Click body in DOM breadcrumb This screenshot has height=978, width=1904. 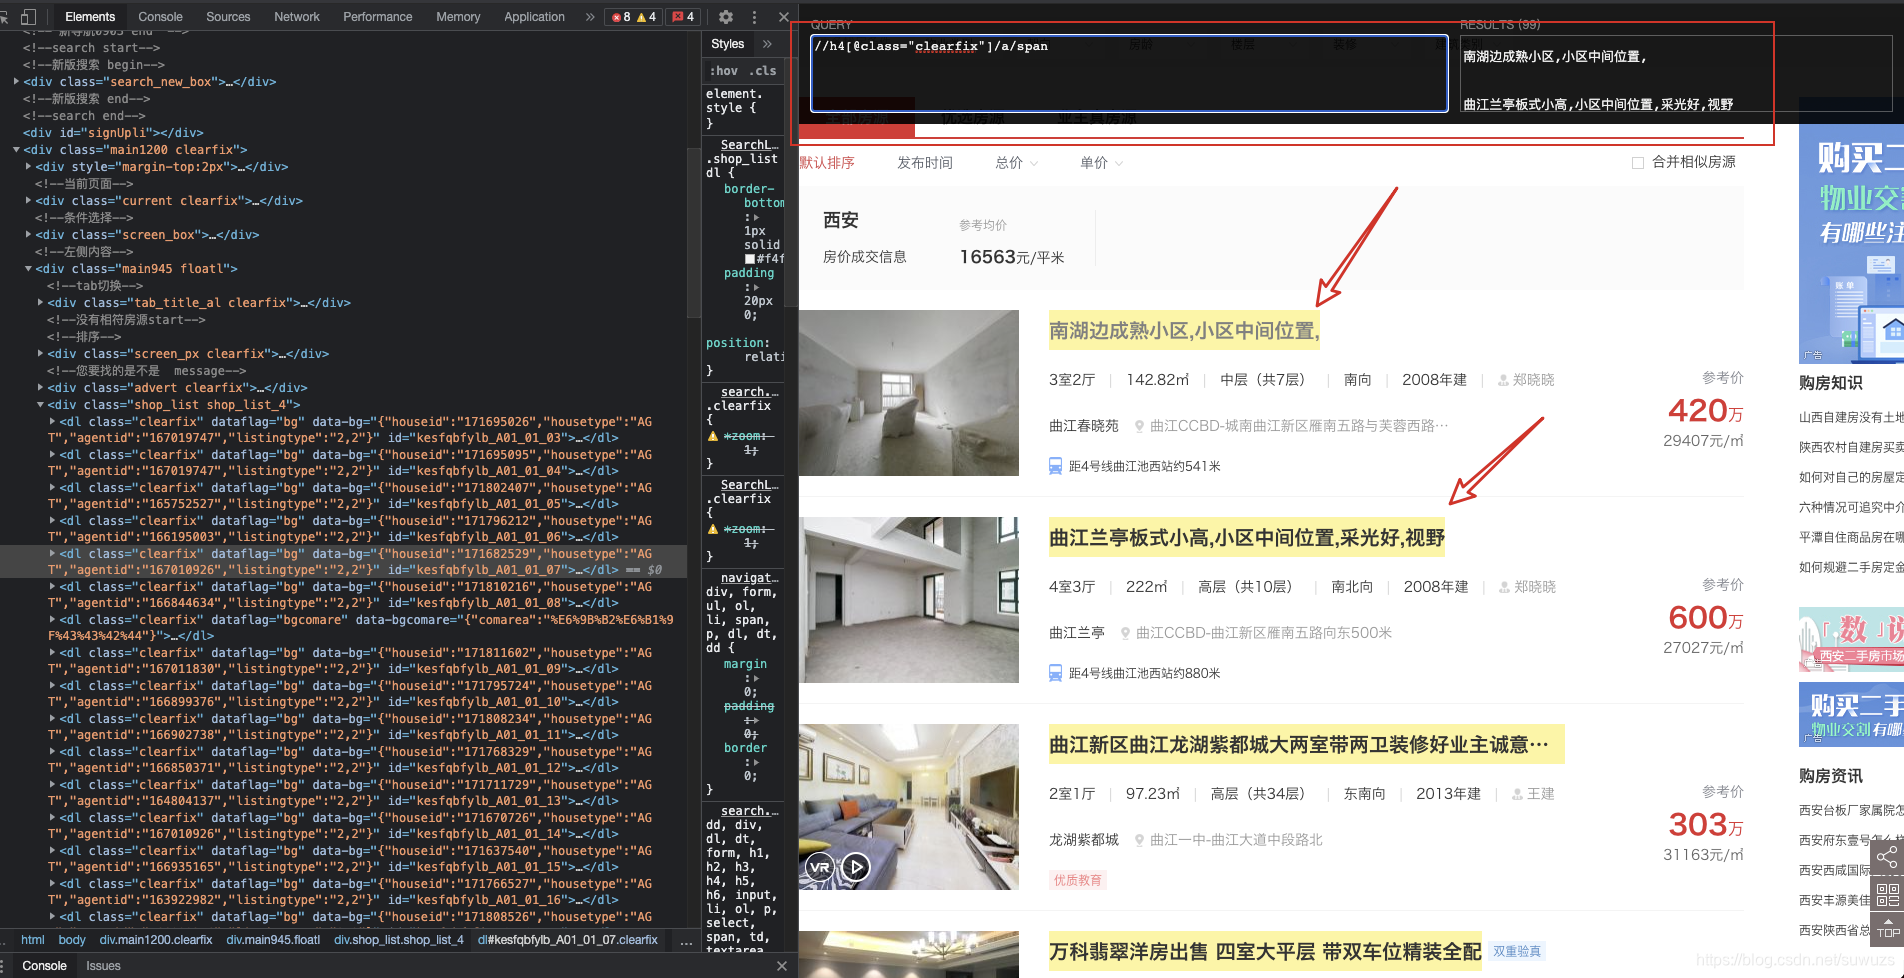pyautogui.click(x=72, y=940)
